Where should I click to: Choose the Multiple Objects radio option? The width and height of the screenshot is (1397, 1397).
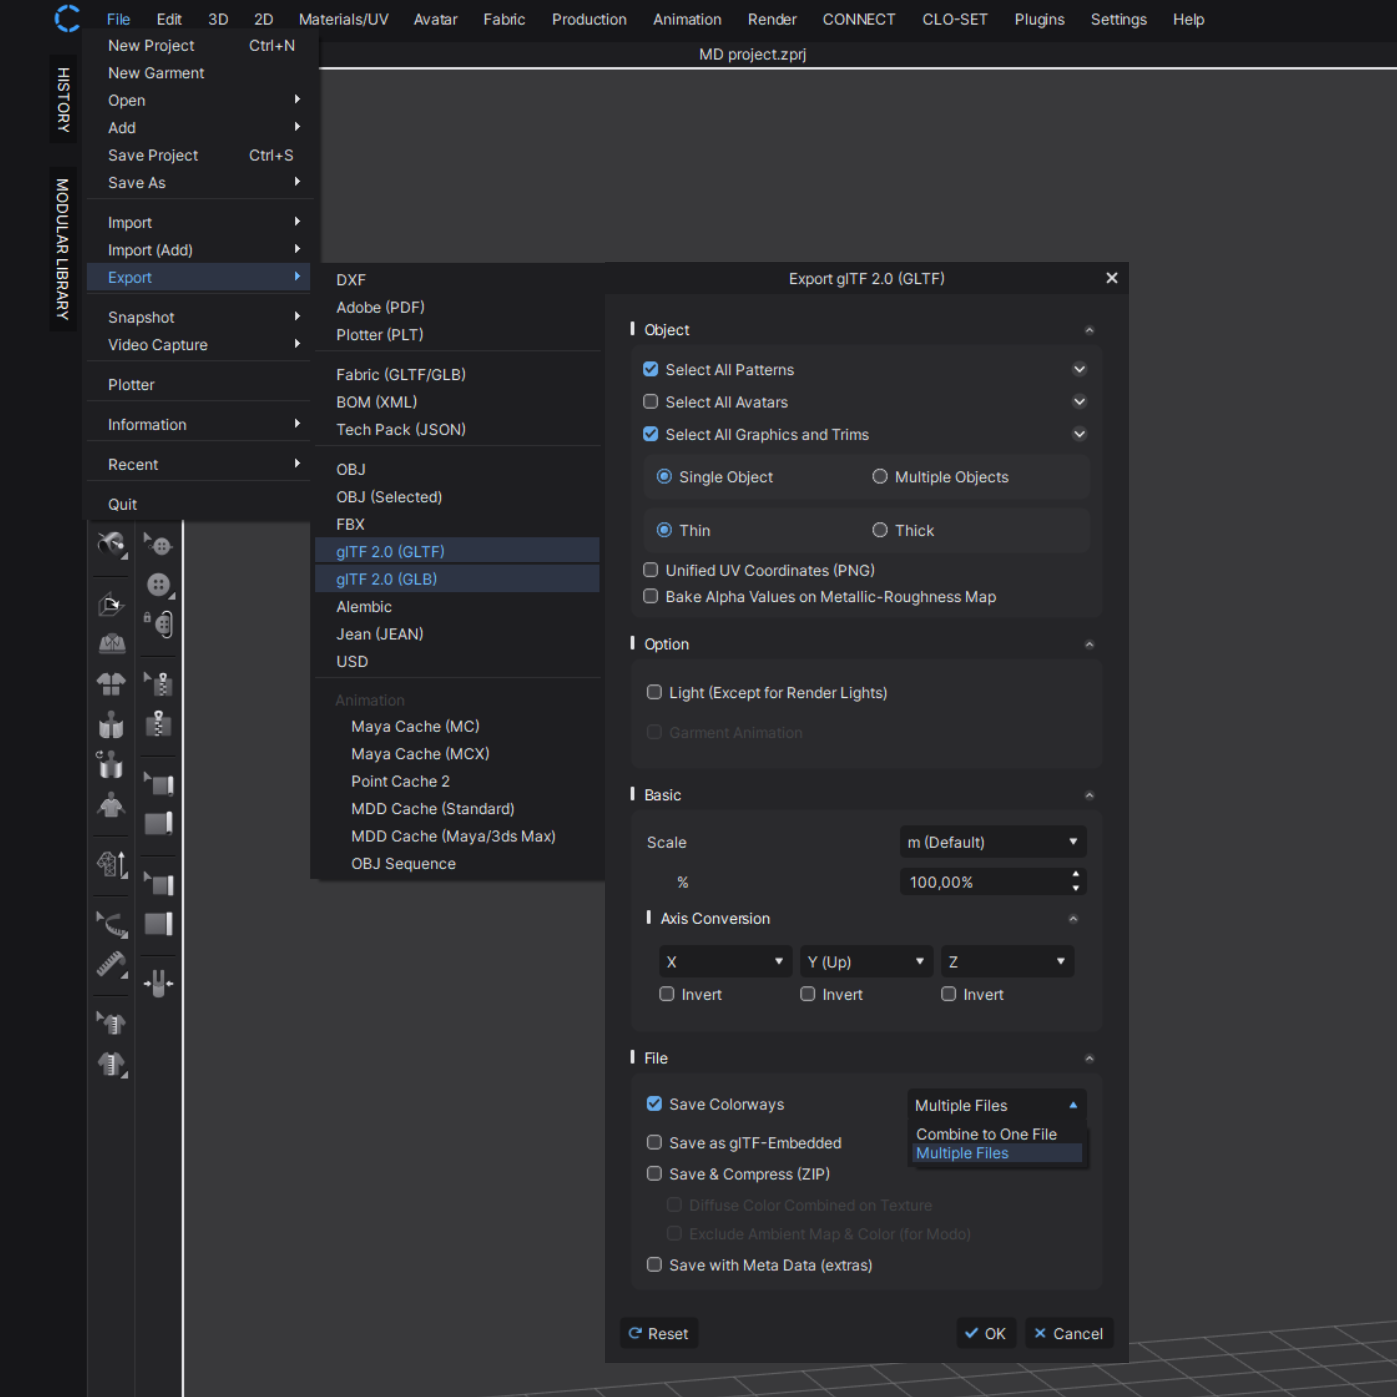coord(880,477)
